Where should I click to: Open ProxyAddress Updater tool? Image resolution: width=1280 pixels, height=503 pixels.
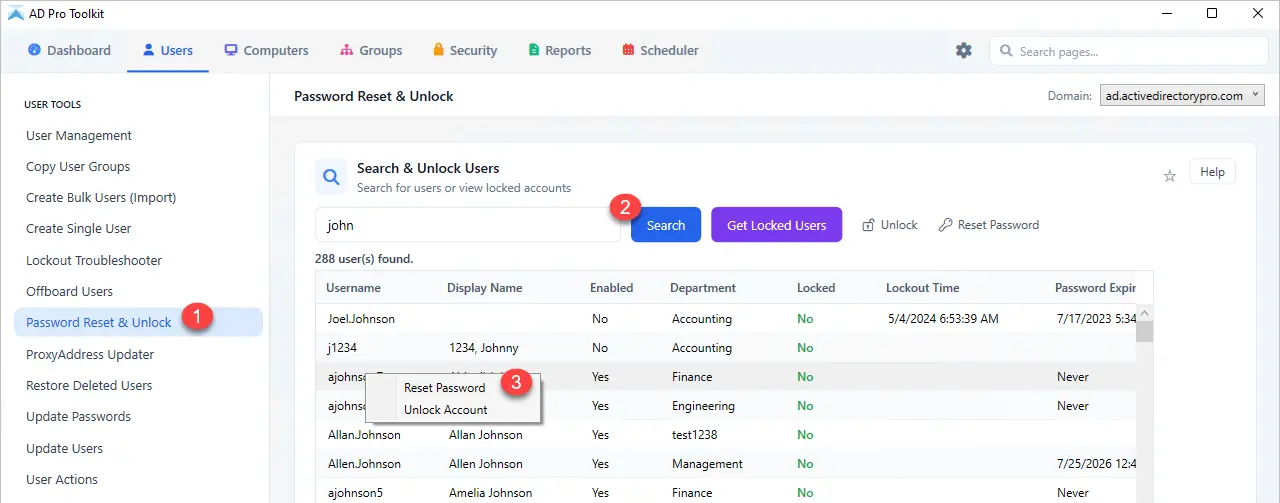click(x=90, y=354)
